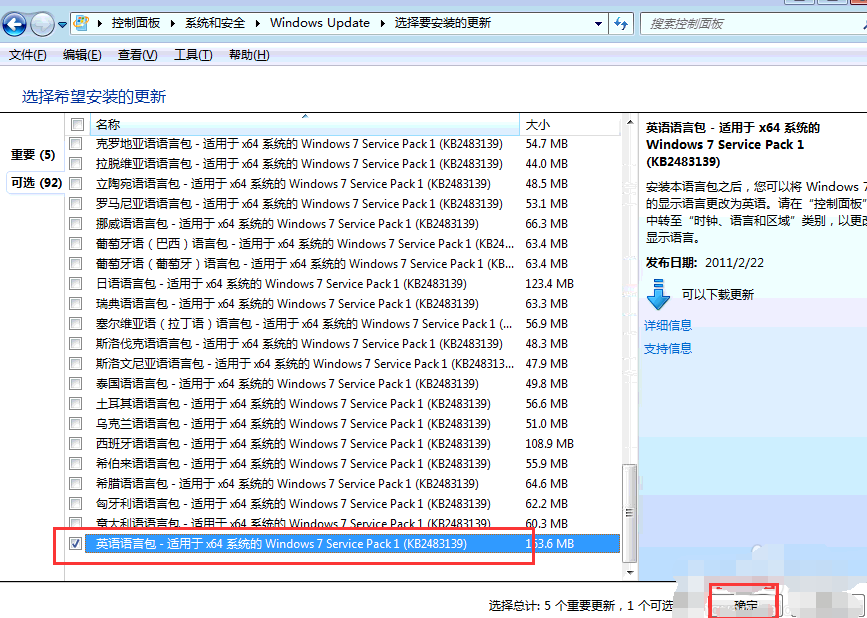867x618 pixels.
Task: Open the recent pages dropdown arrow
Action: pos(63,23)
